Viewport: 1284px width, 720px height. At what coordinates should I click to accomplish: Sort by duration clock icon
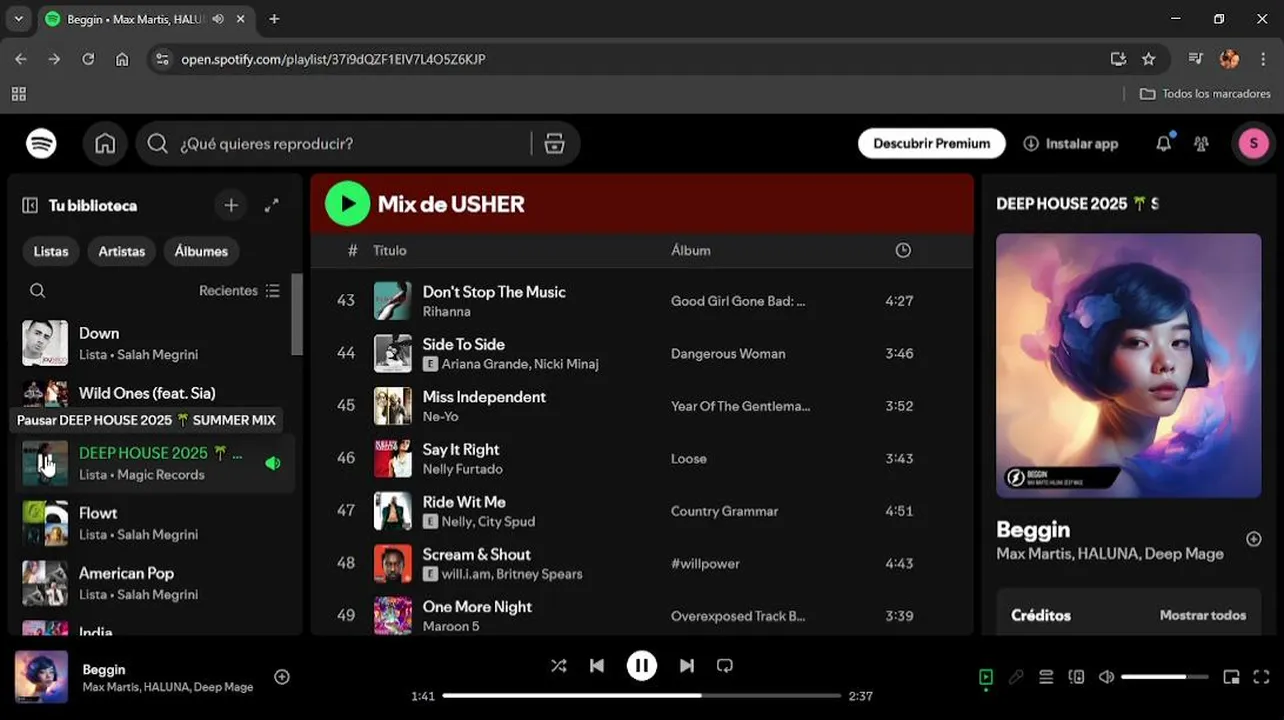coord(903,251)
